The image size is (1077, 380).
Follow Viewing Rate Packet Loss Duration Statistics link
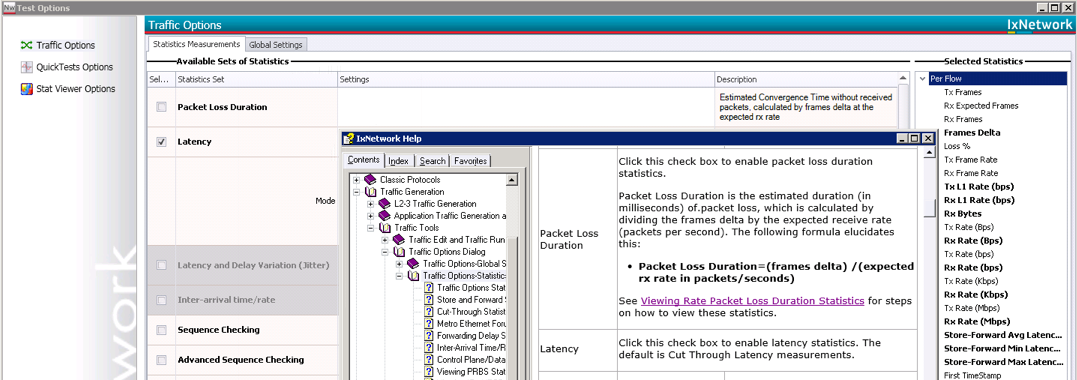coord(752,301)
